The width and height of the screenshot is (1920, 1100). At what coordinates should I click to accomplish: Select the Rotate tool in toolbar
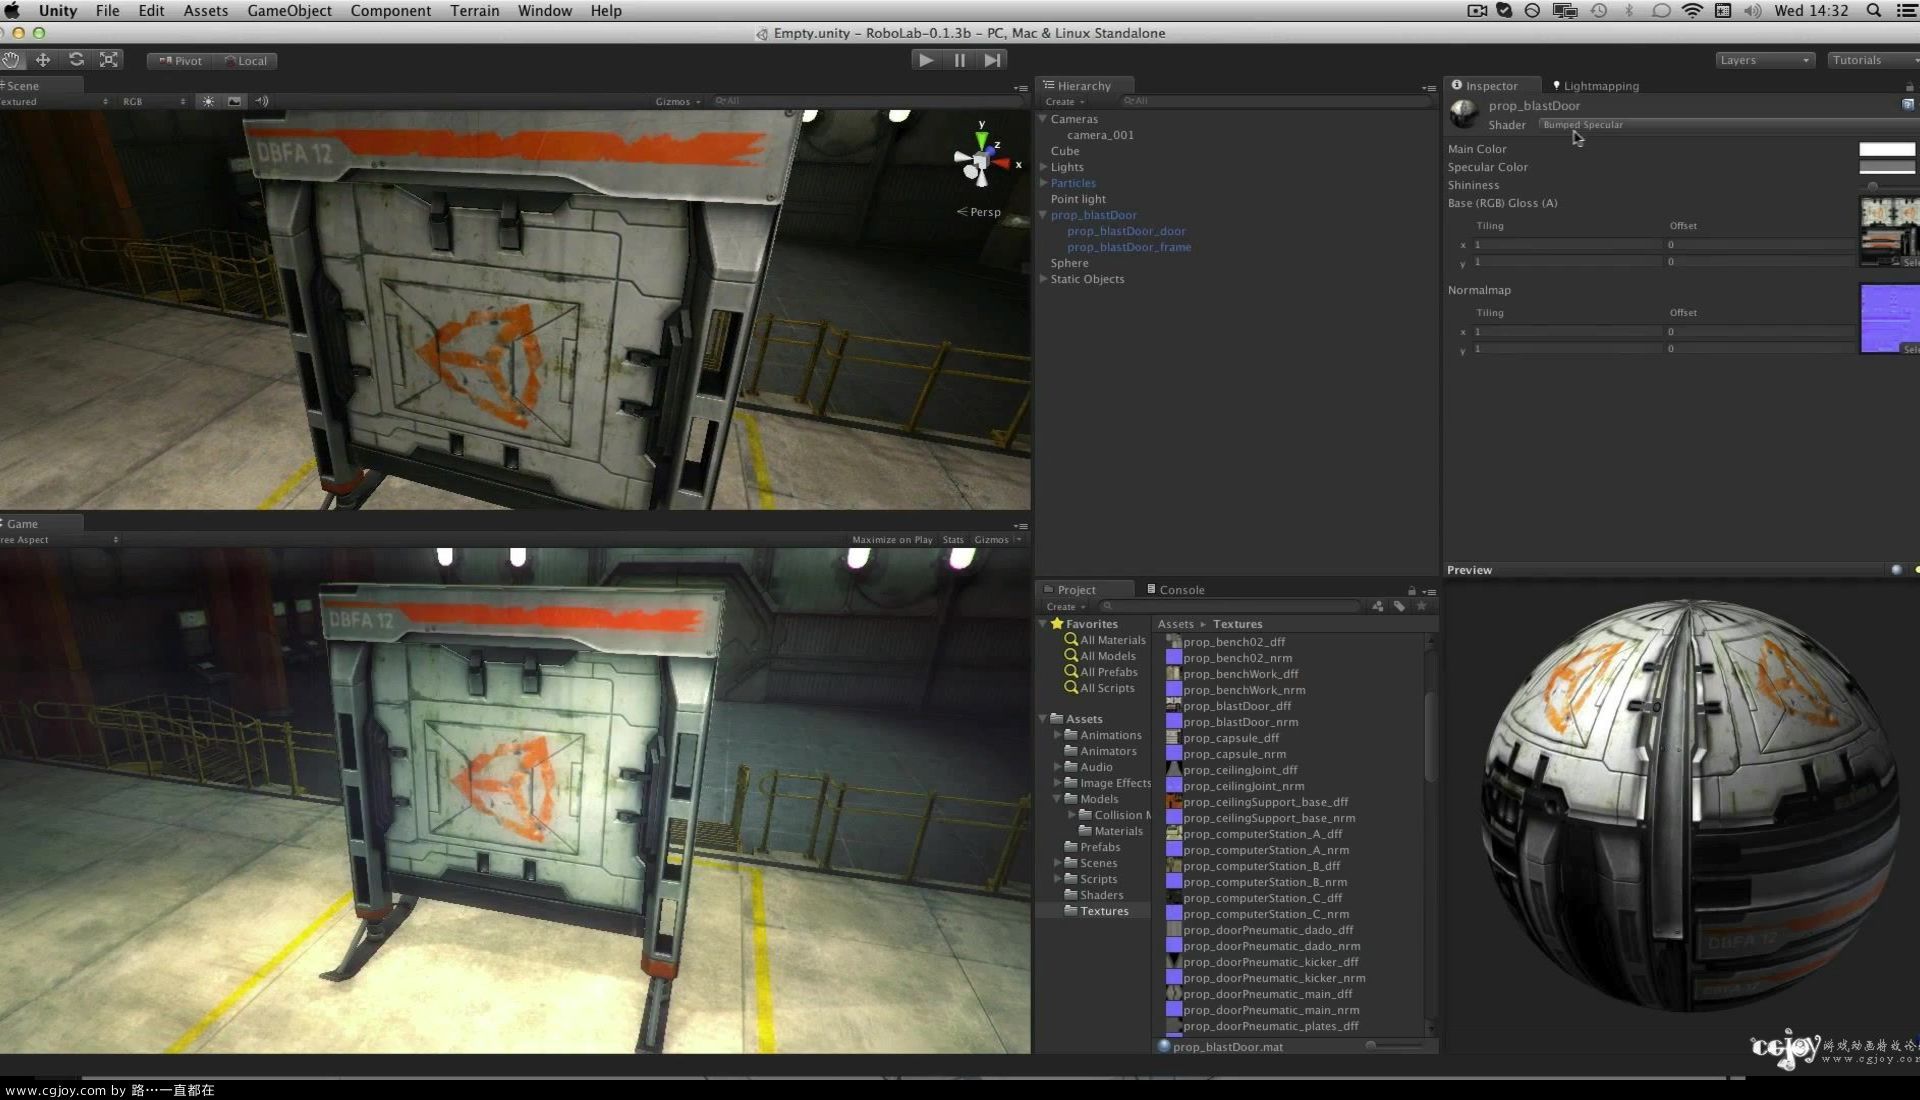[x=76, y=60]
